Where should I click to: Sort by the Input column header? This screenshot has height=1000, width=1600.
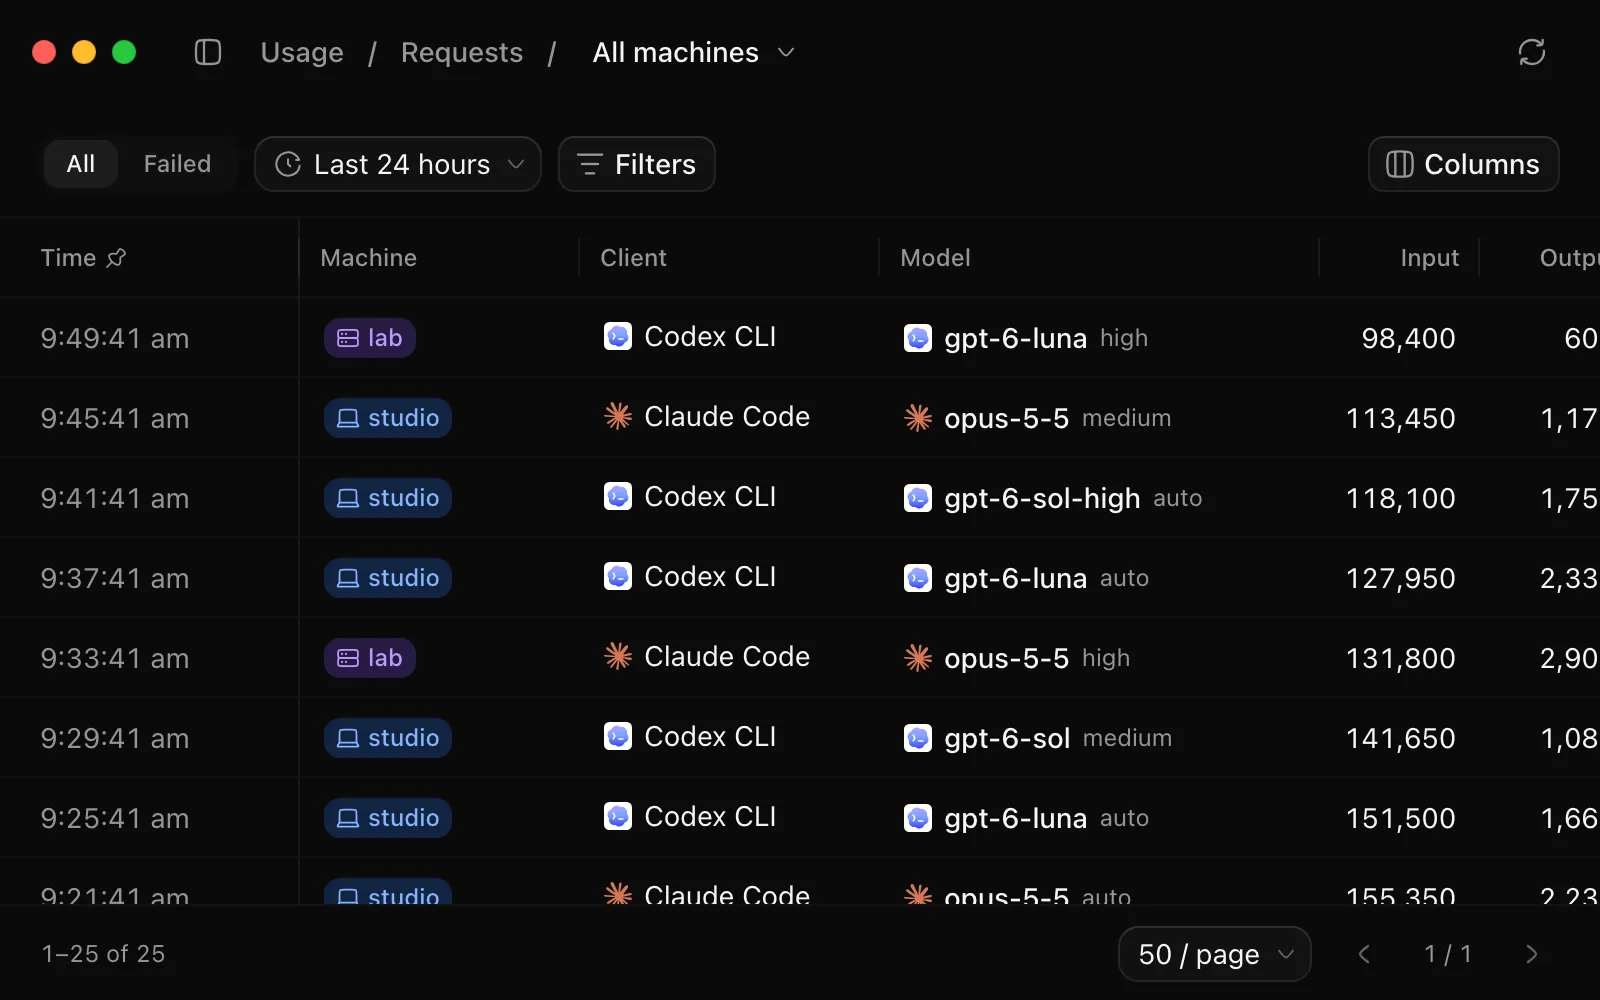1429,258
